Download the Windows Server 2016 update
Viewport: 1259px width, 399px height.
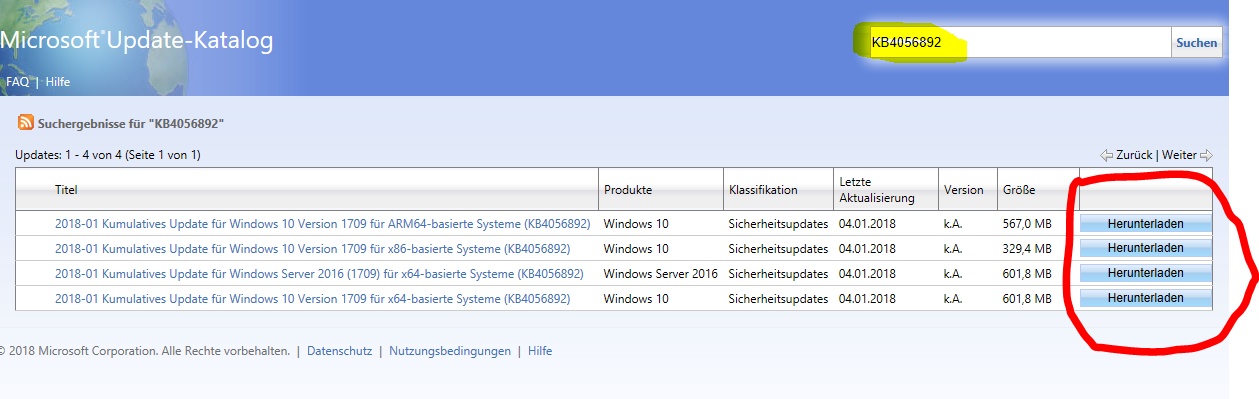pyautogui.click(x=1145, y=273)
